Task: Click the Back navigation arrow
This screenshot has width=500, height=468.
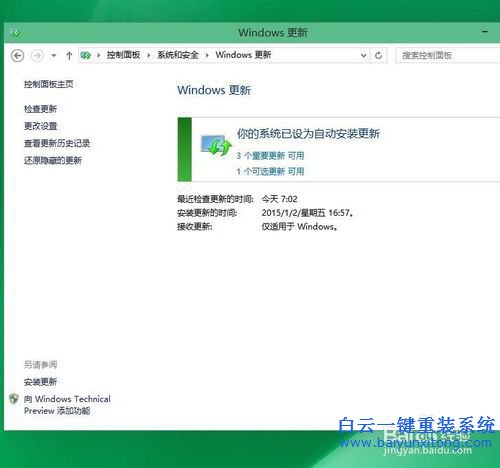Action: pyautogui.click(x=18, y=55)
